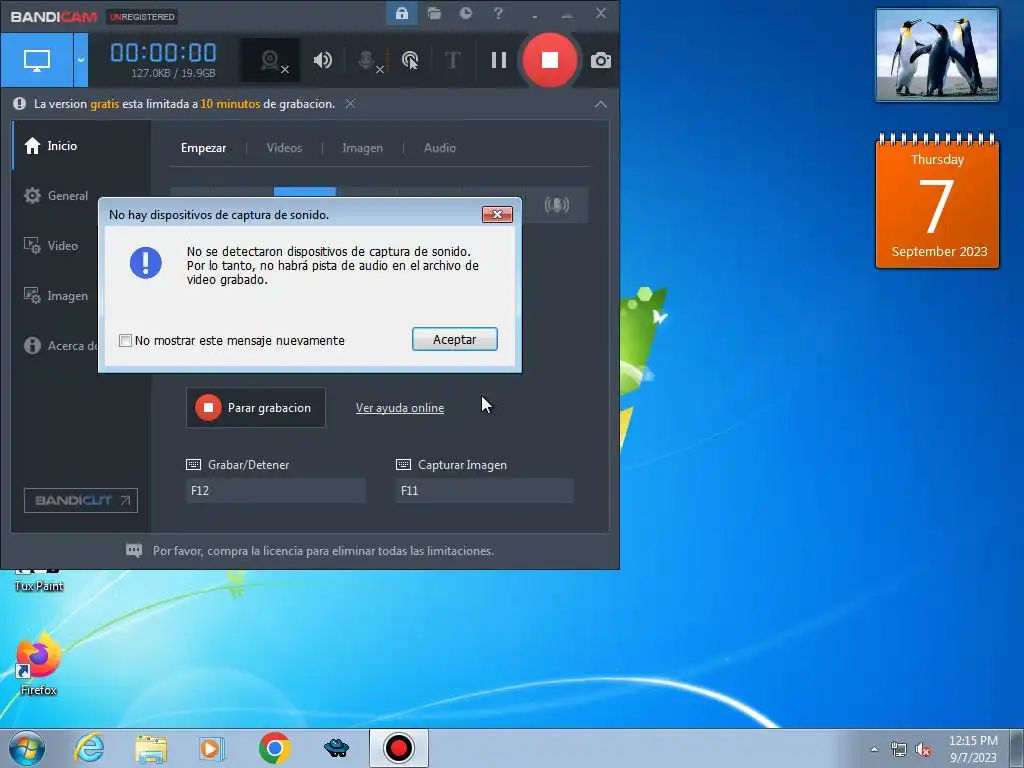Click the penguins slideshow gadget
1024x768 pixels.
937,55
